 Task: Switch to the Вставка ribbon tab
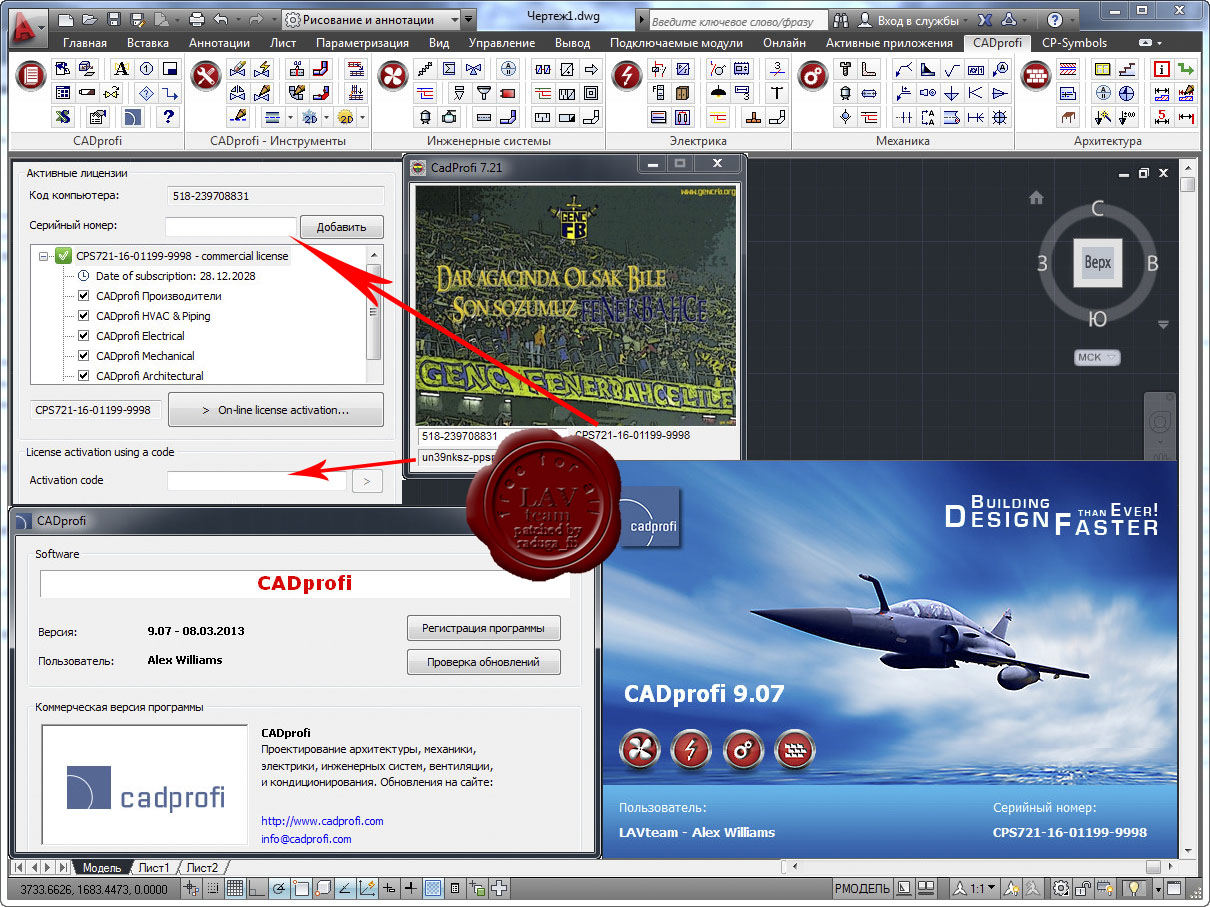150,43
